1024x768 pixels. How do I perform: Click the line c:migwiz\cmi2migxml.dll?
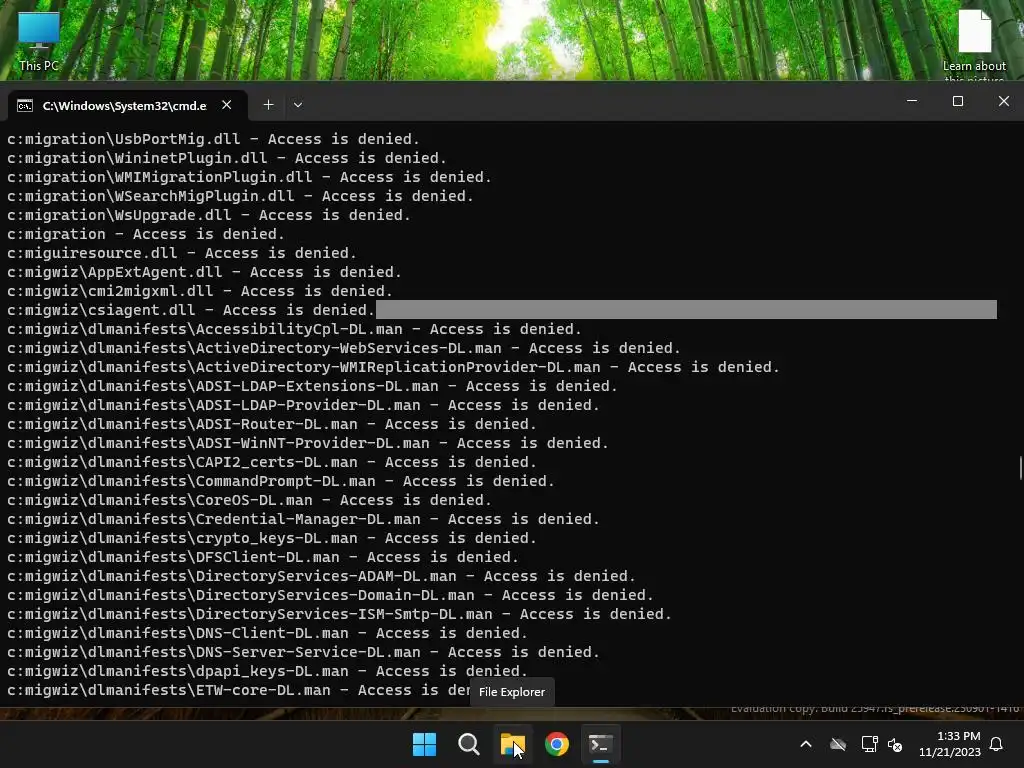tap(200, 291)
